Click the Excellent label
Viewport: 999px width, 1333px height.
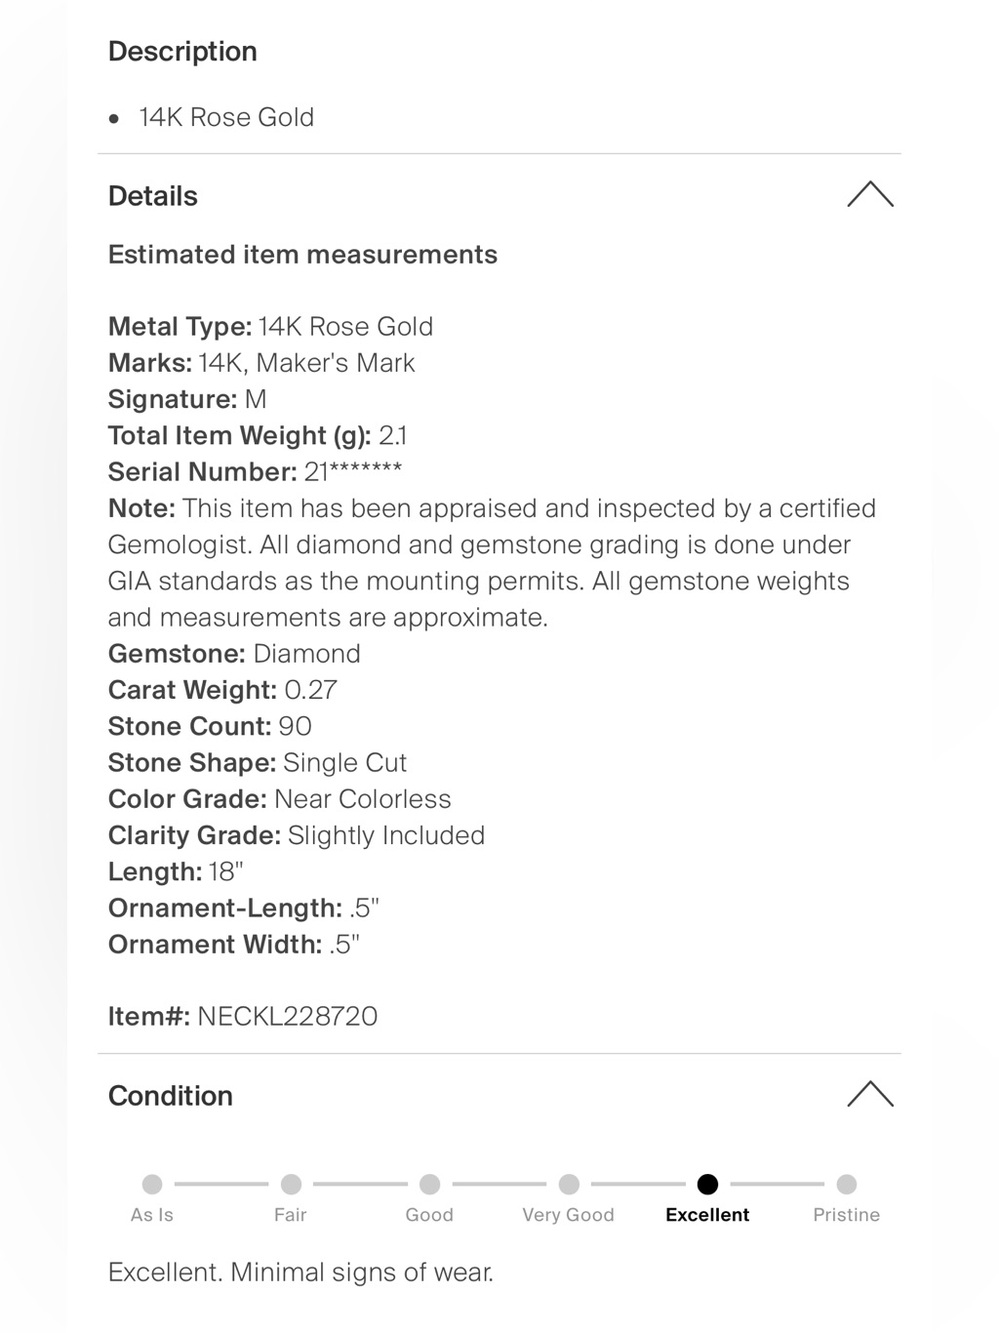tap(708, 1215)
